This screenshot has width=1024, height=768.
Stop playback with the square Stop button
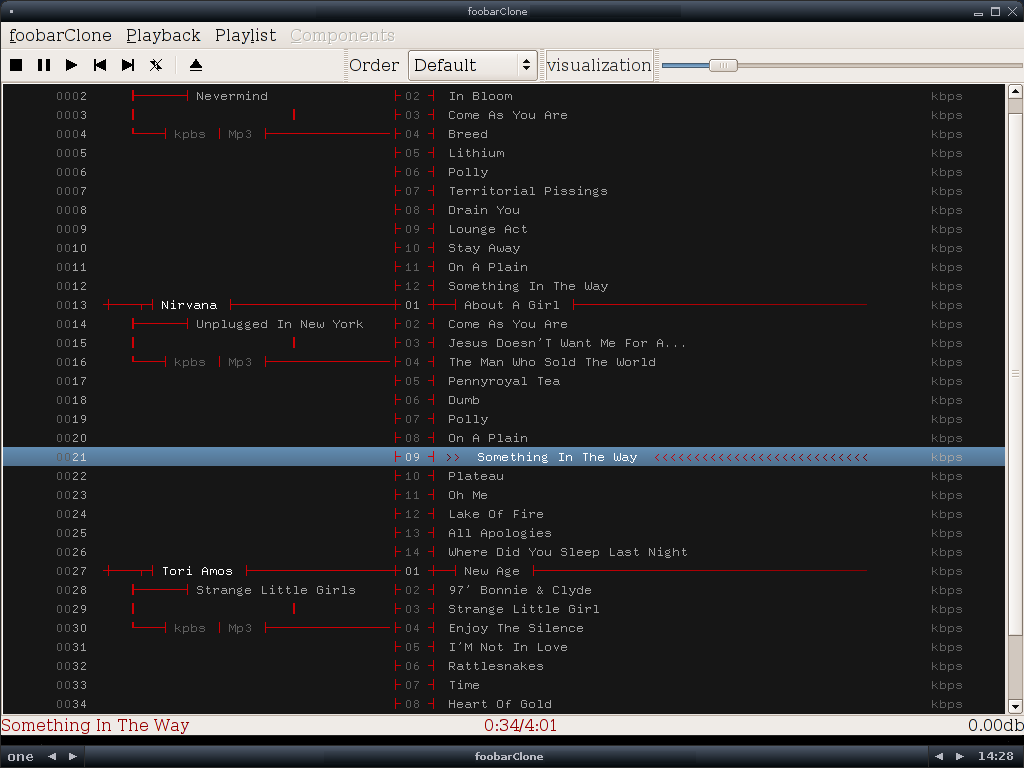point(16,65)
